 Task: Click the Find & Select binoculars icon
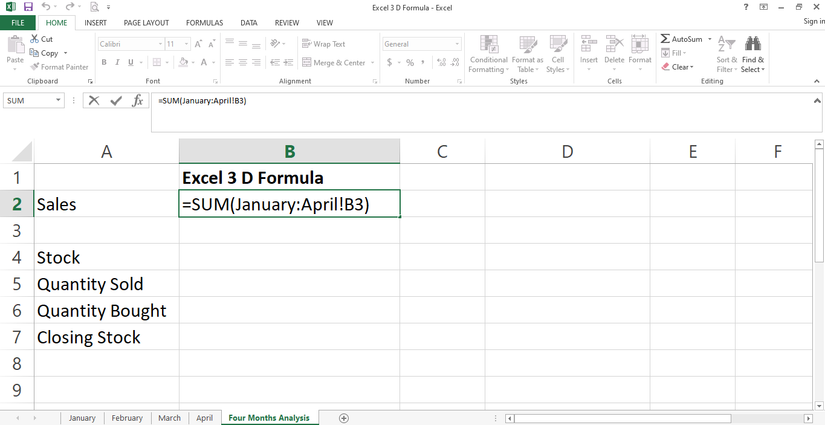752,44
